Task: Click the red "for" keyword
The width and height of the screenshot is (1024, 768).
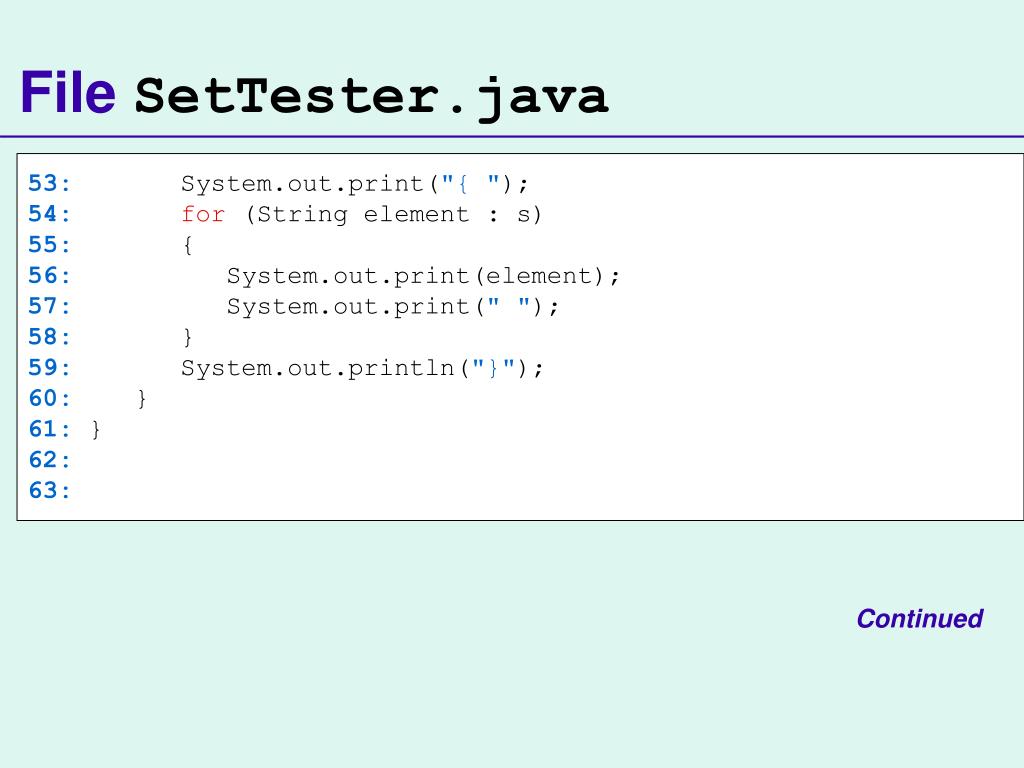Action: pyautogui.click(x=203, y=214)
